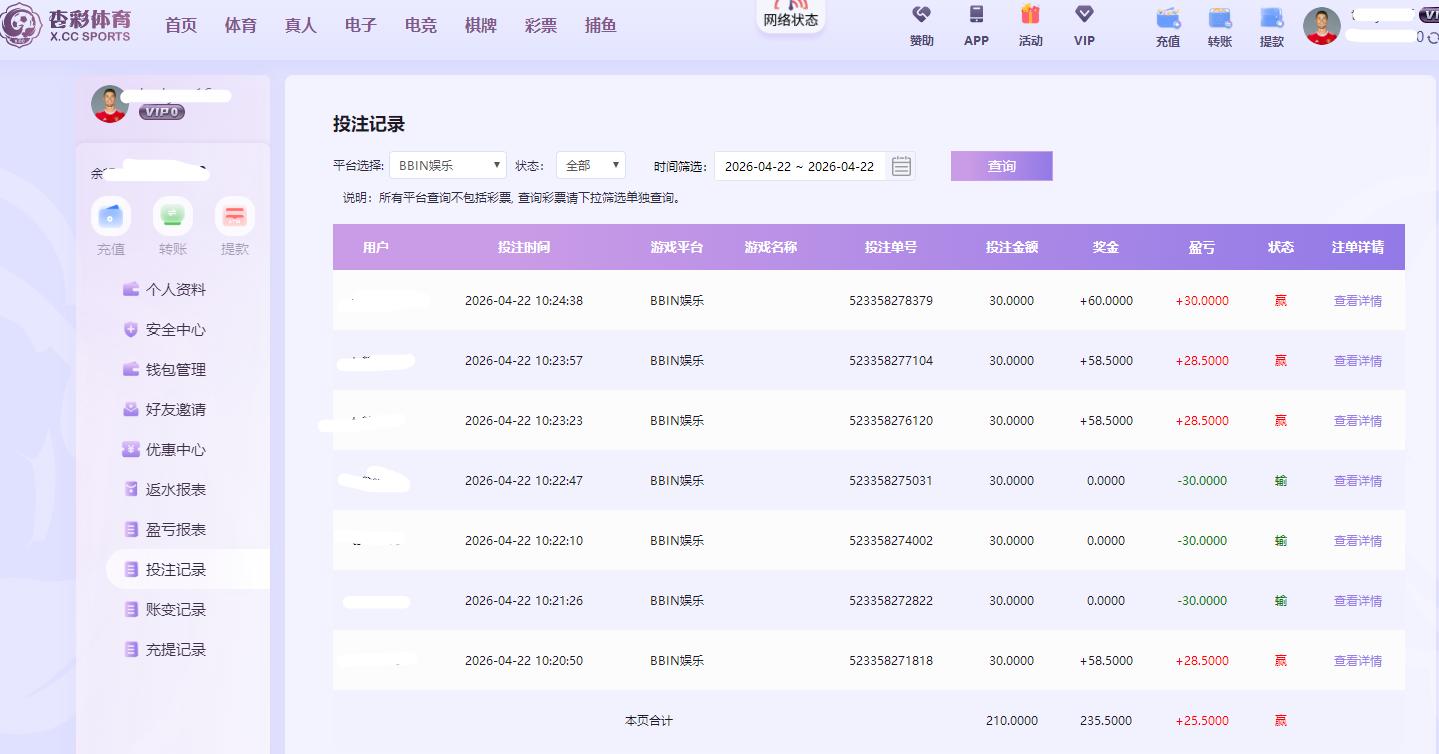Select 安全中心 in the sidebar menu

(175, 329)
